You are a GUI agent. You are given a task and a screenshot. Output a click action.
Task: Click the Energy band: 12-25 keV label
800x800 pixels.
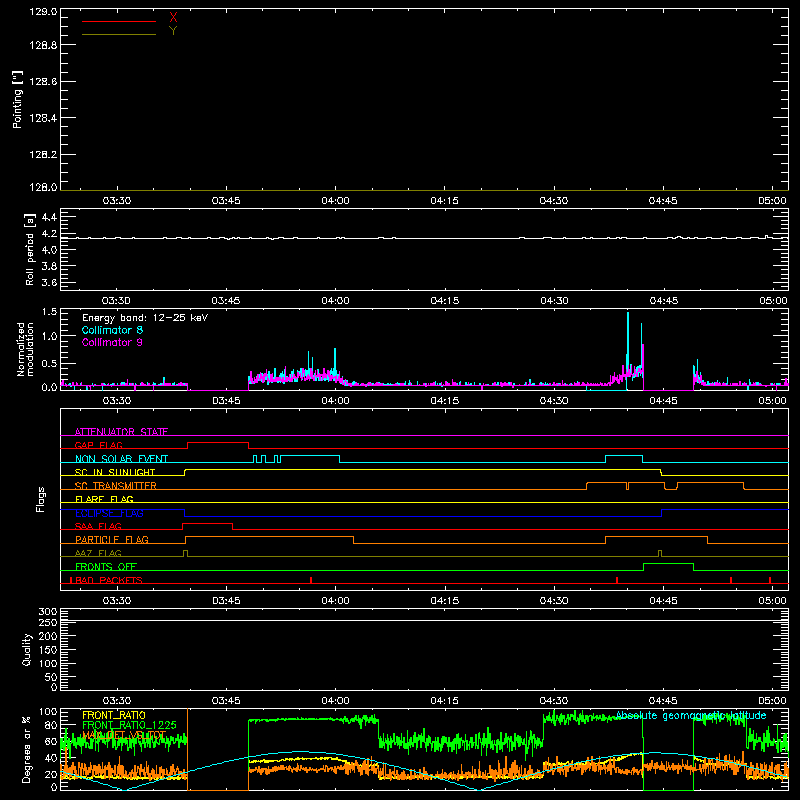145,318
